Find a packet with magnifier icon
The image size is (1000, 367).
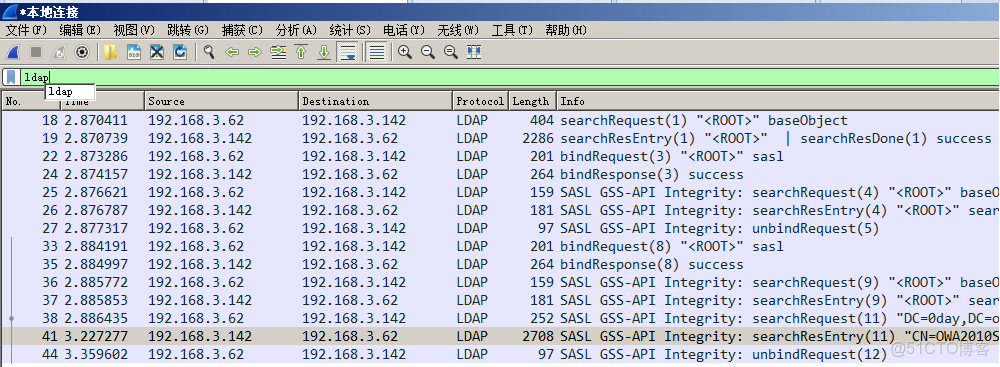tap(209, 52)
